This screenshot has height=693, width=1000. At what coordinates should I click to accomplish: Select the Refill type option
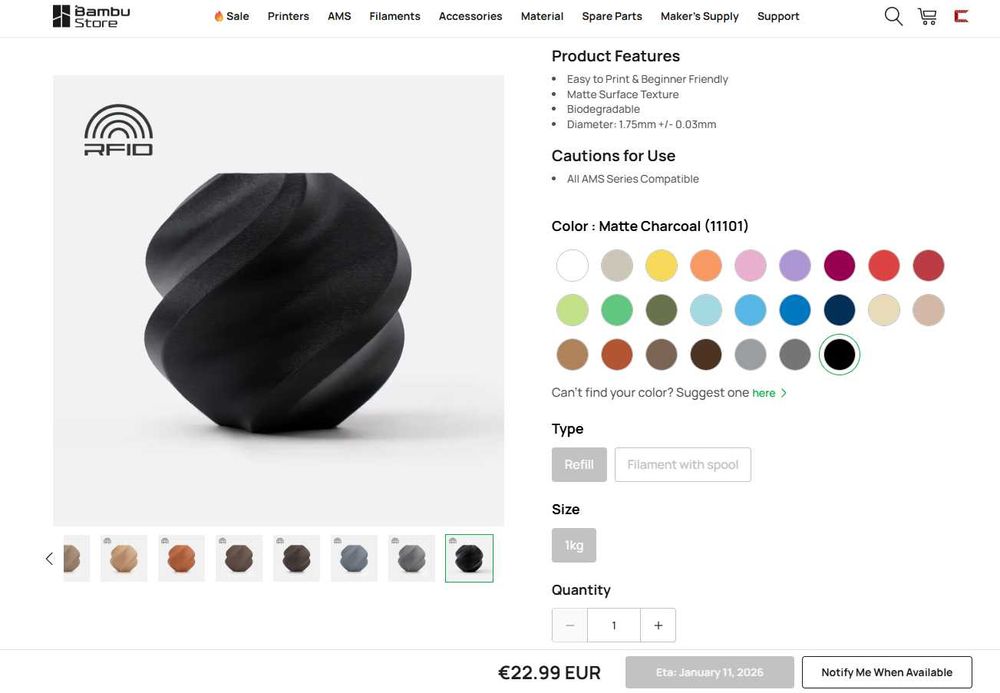click(x=579, y=464)
